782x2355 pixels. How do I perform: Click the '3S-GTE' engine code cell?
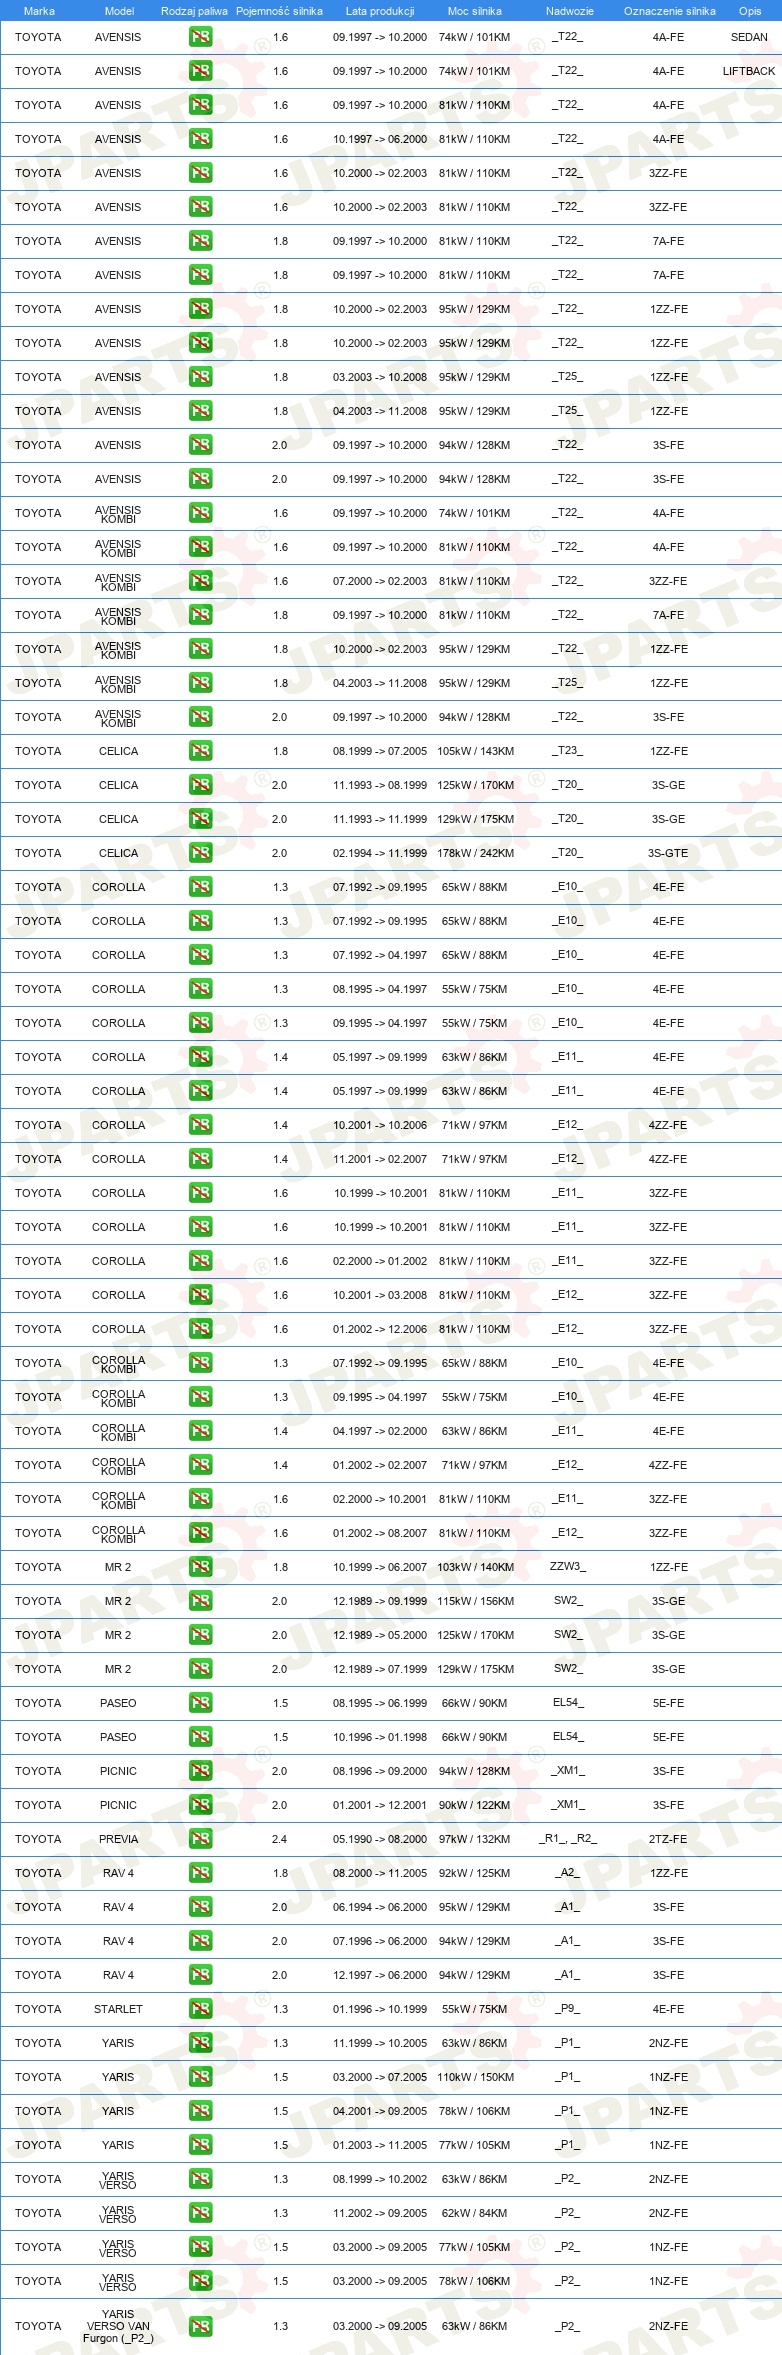[x=668, y=853]
